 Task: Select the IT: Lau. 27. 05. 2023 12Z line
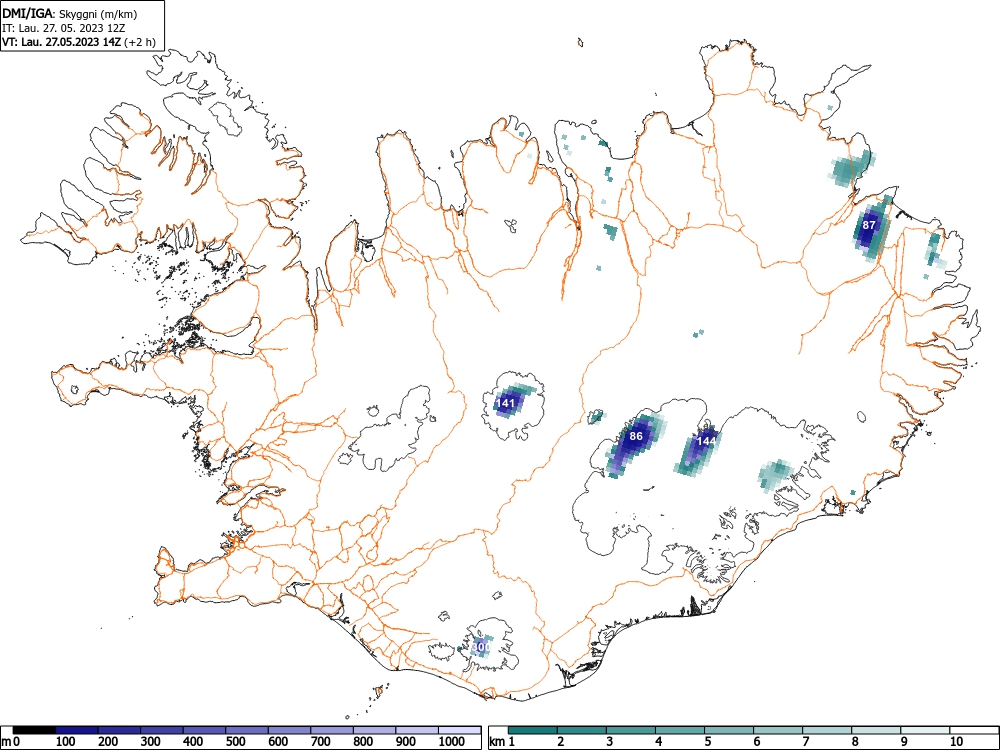63,28
